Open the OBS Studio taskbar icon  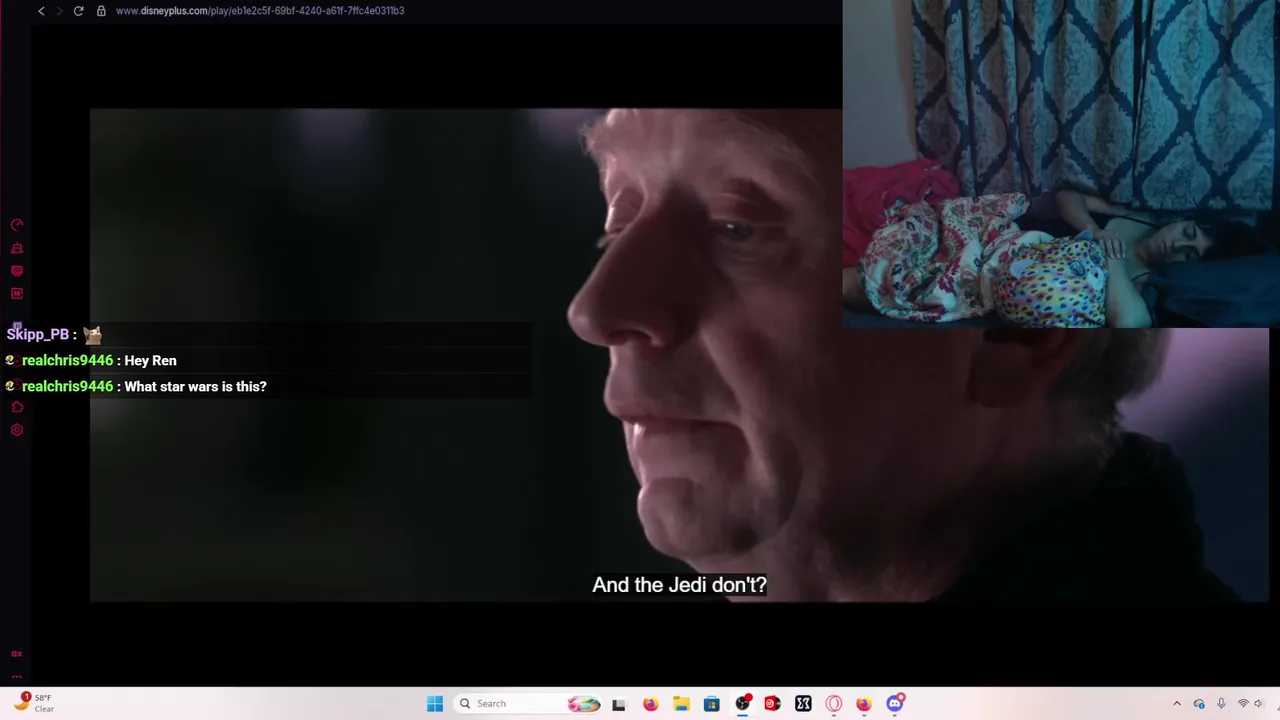(x=742, y=704)
